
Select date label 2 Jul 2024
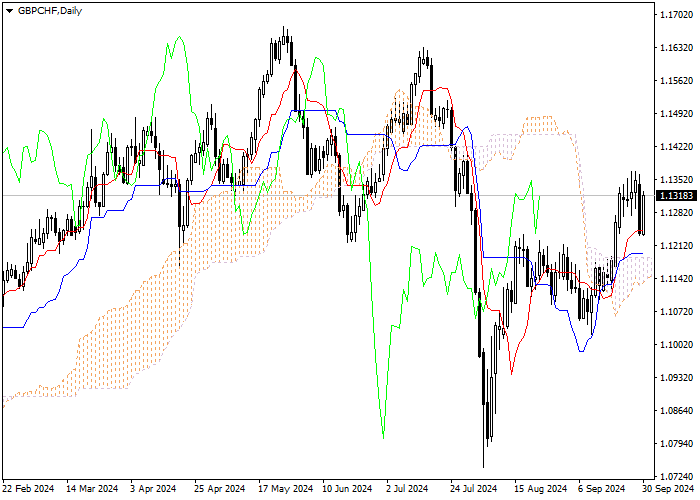point(407,489)
